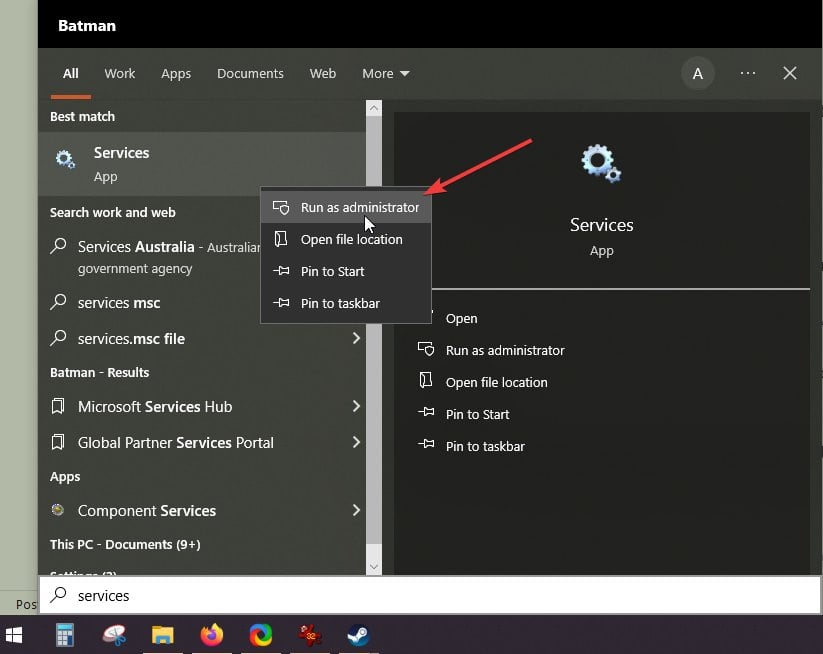The height and width of the screenshot is (654, 823).
Task: Click Pin to Start in the preview pane
Action: click(x=477, y=414)
